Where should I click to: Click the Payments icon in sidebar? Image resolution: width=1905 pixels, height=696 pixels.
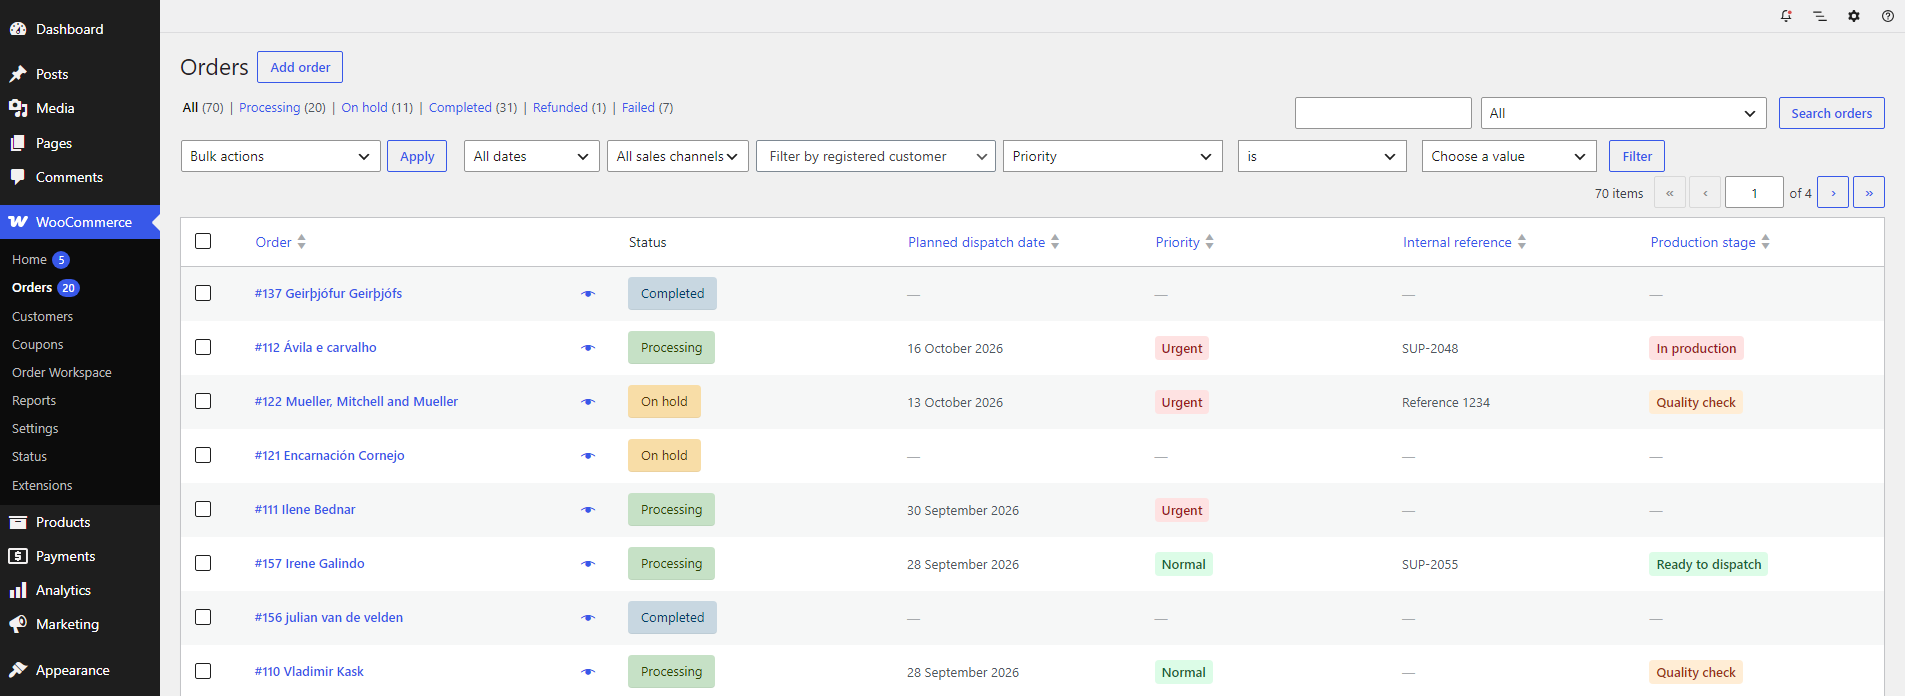tap(18, 556)
